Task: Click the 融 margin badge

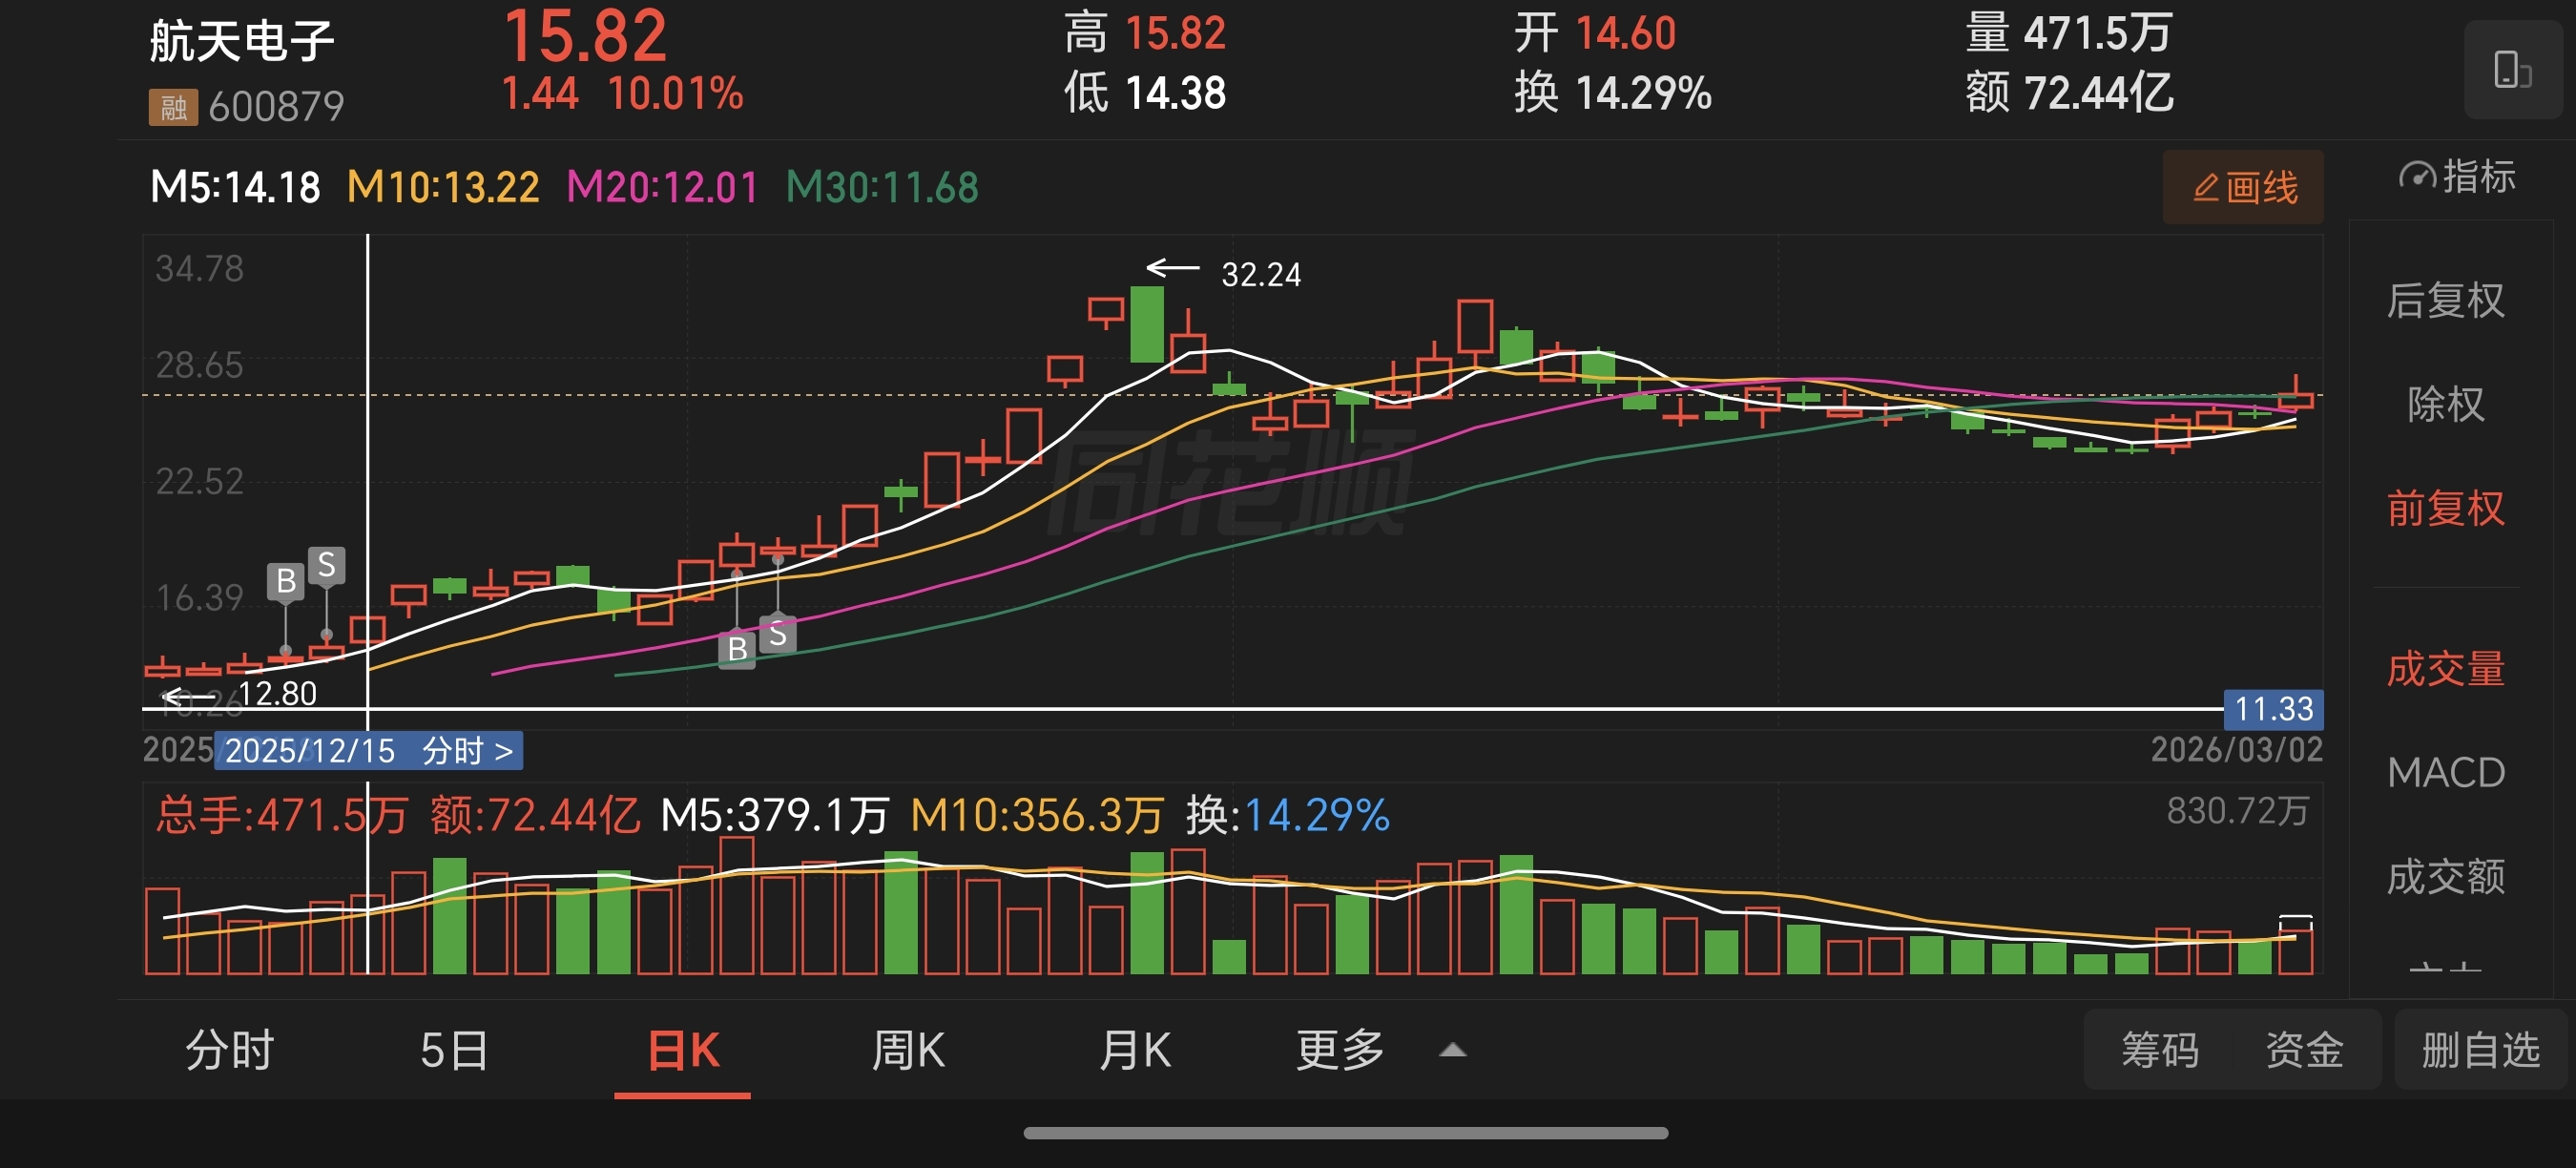Action: (172, 107)
